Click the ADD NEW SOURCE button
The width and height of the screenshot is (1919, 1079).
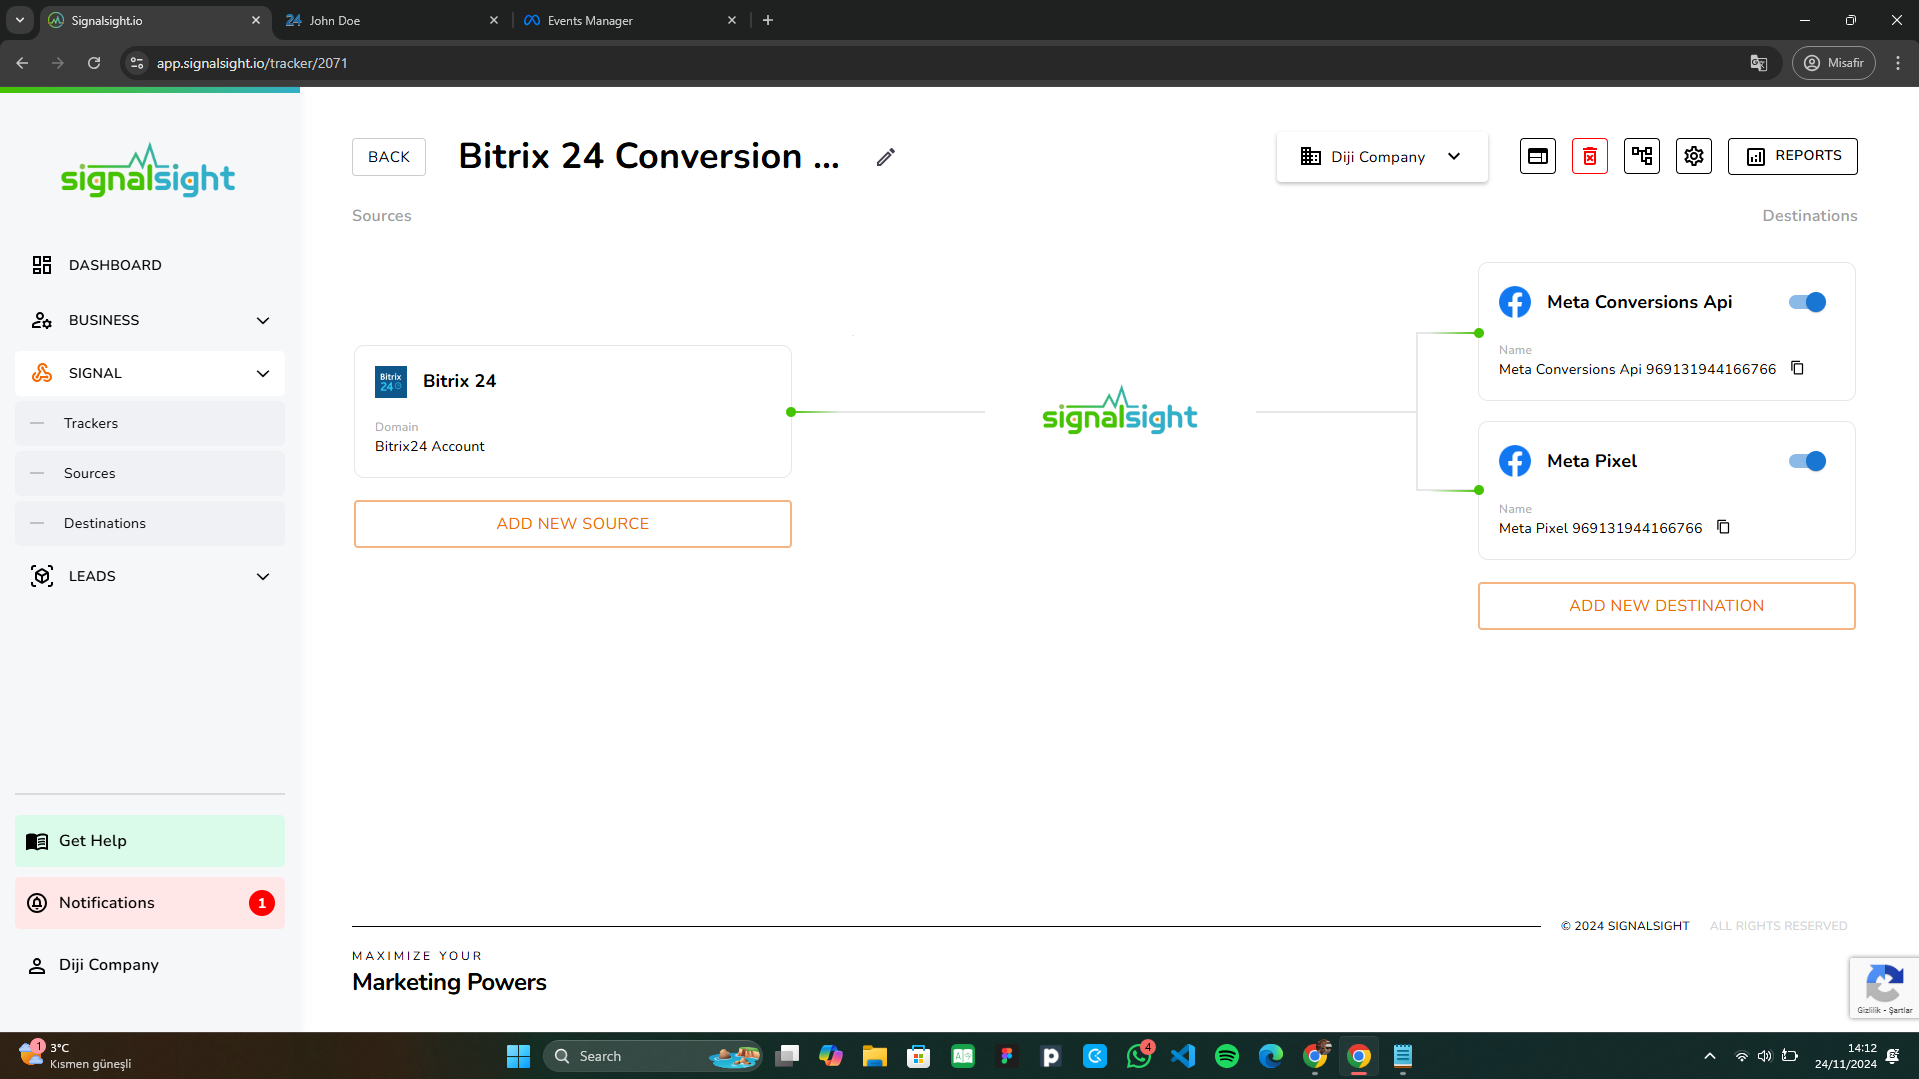[x=572, y=524]
